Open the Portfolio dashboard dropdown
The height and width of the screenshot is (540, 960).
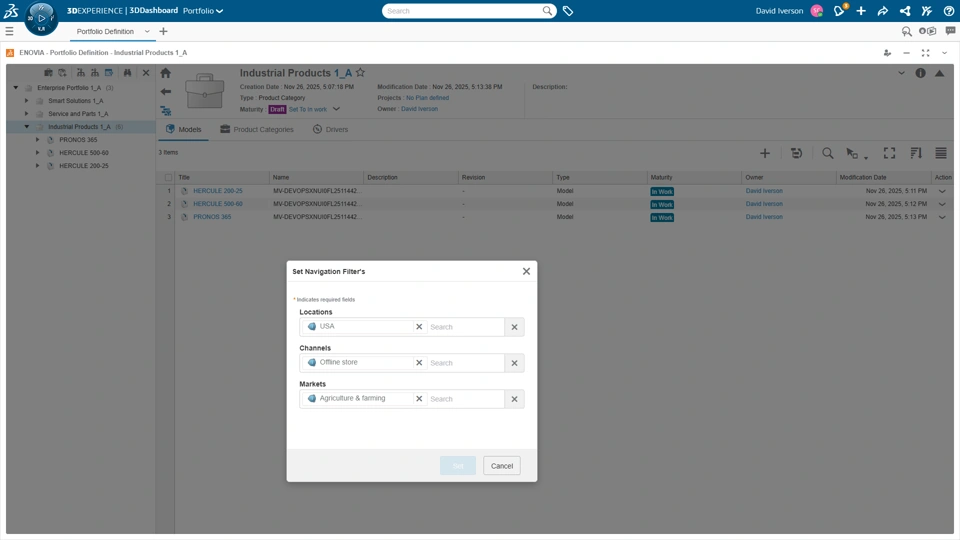pos(203,11)
